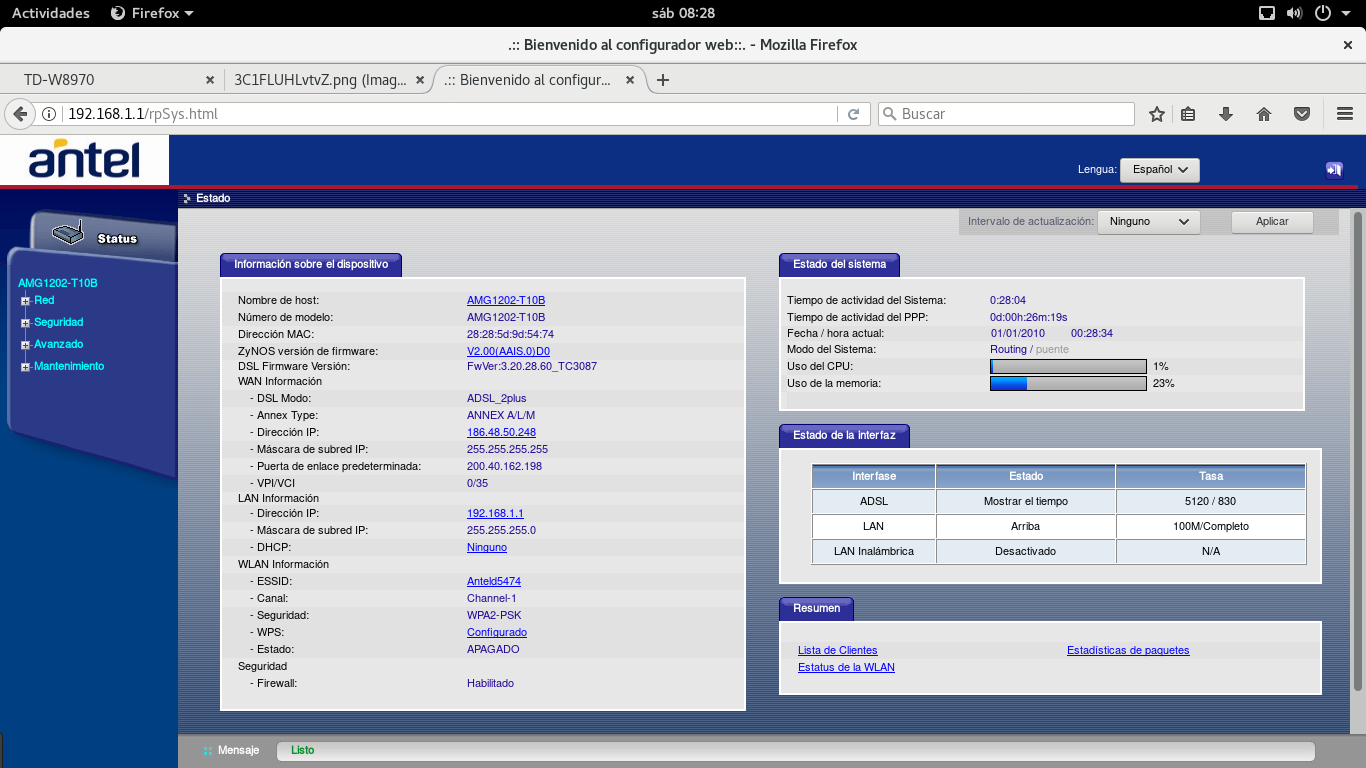Open the WPS Configurado link

[x=497, y=632]
